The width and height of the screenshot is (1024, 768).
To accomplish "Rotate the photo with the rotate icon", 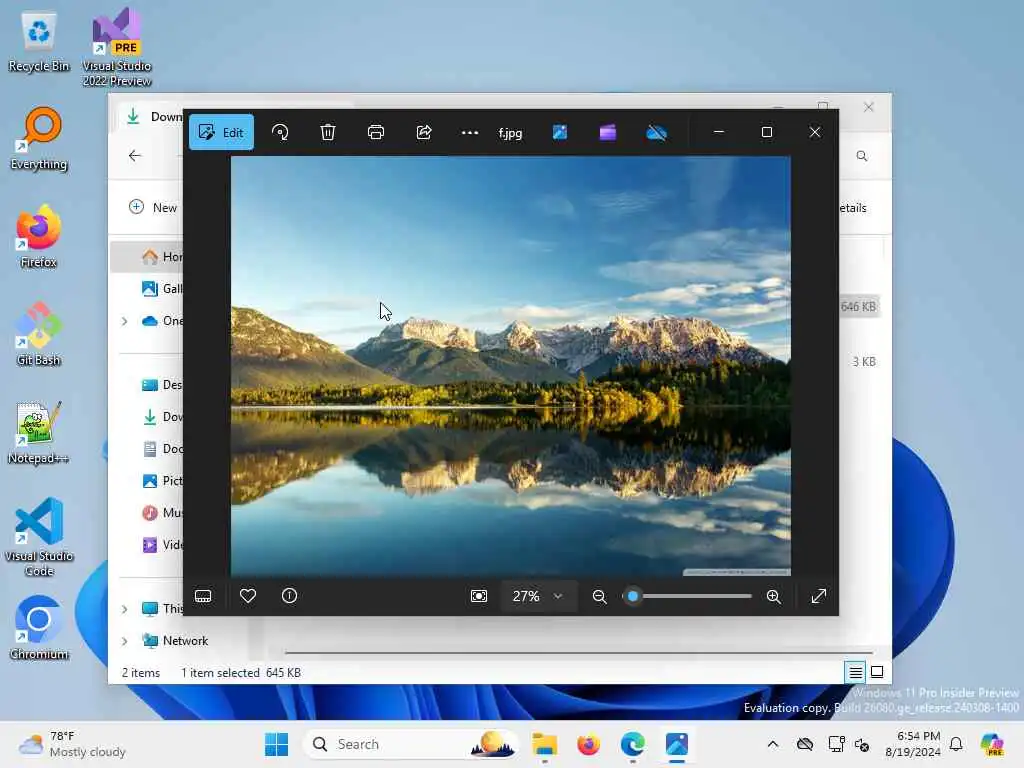I will point(280,133).
